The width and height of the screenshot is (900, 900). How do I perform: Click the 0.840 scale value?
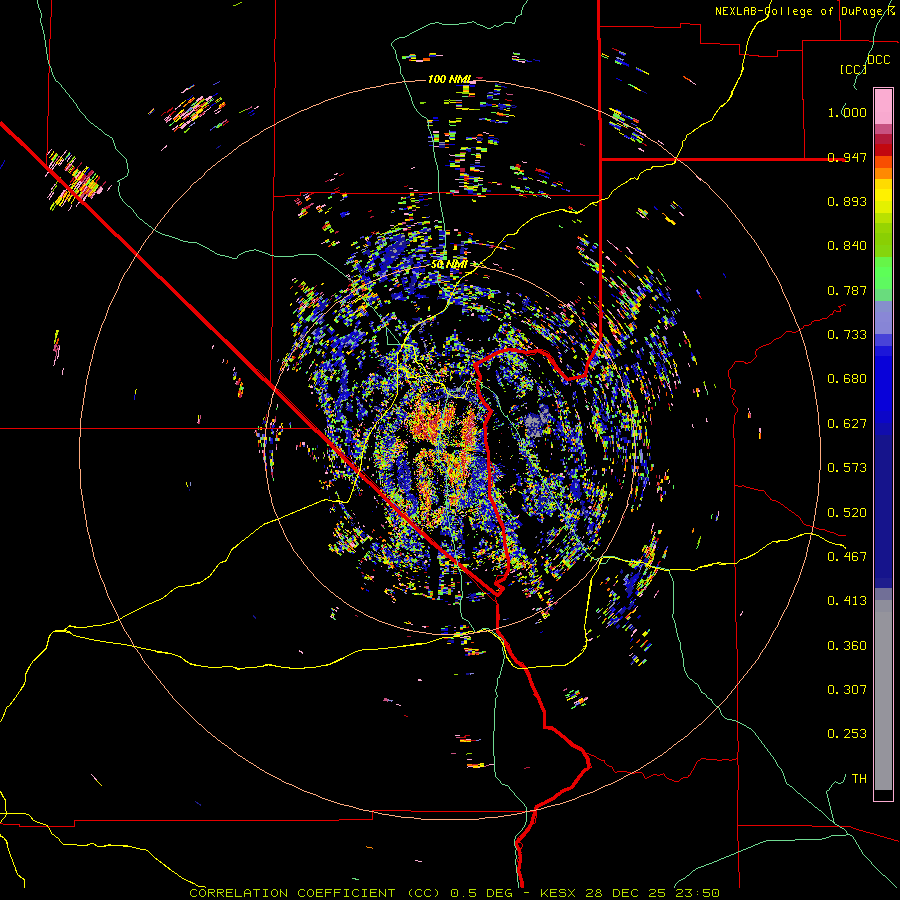847,246
